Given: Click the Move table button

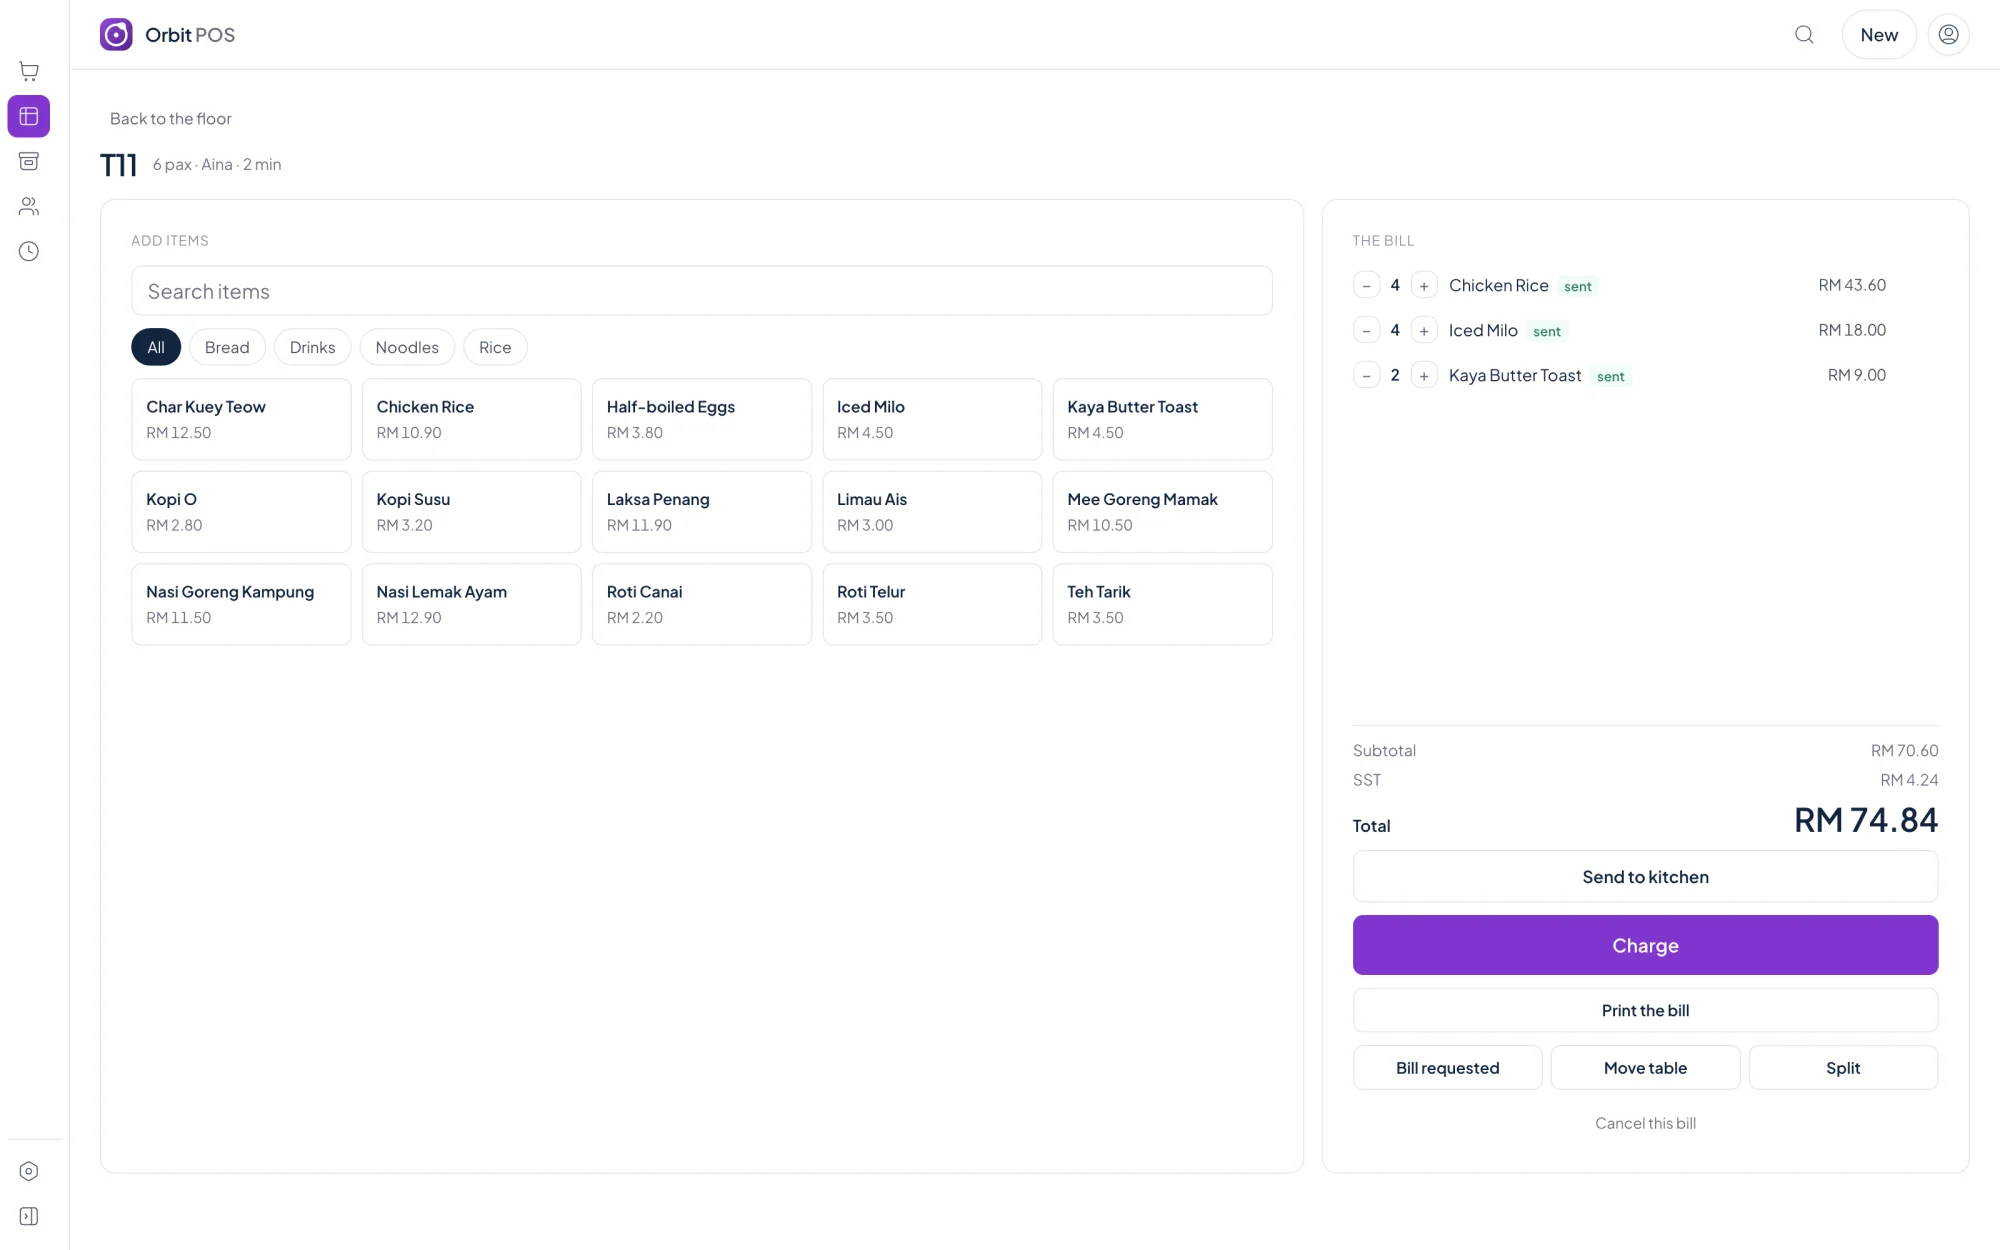Looking at the screenshot, I should (x=1645, y=1068).
